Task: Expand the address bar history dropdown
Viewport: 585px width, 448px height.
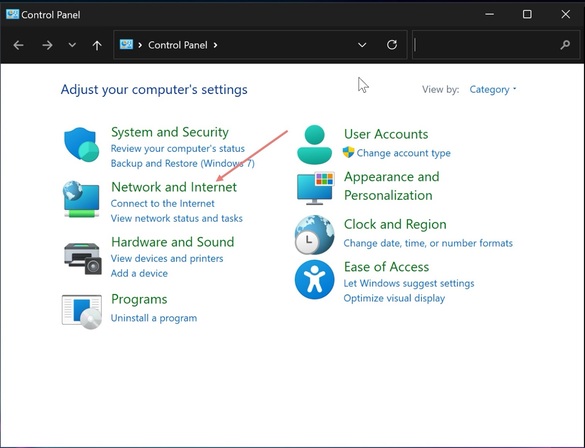Action: click(x=362, y=45)
